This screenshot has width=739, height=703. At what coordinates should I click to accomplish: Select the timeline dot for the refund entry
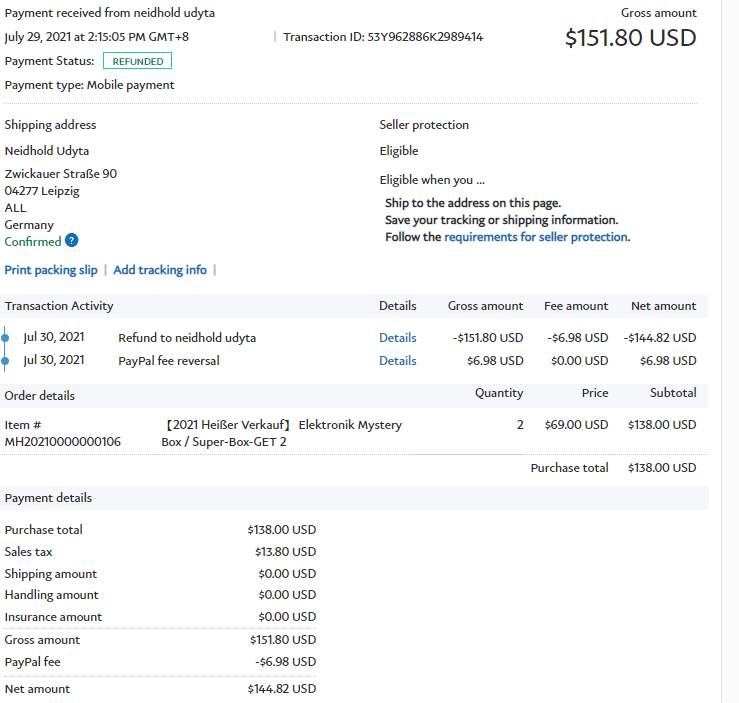tap(6, 338)
